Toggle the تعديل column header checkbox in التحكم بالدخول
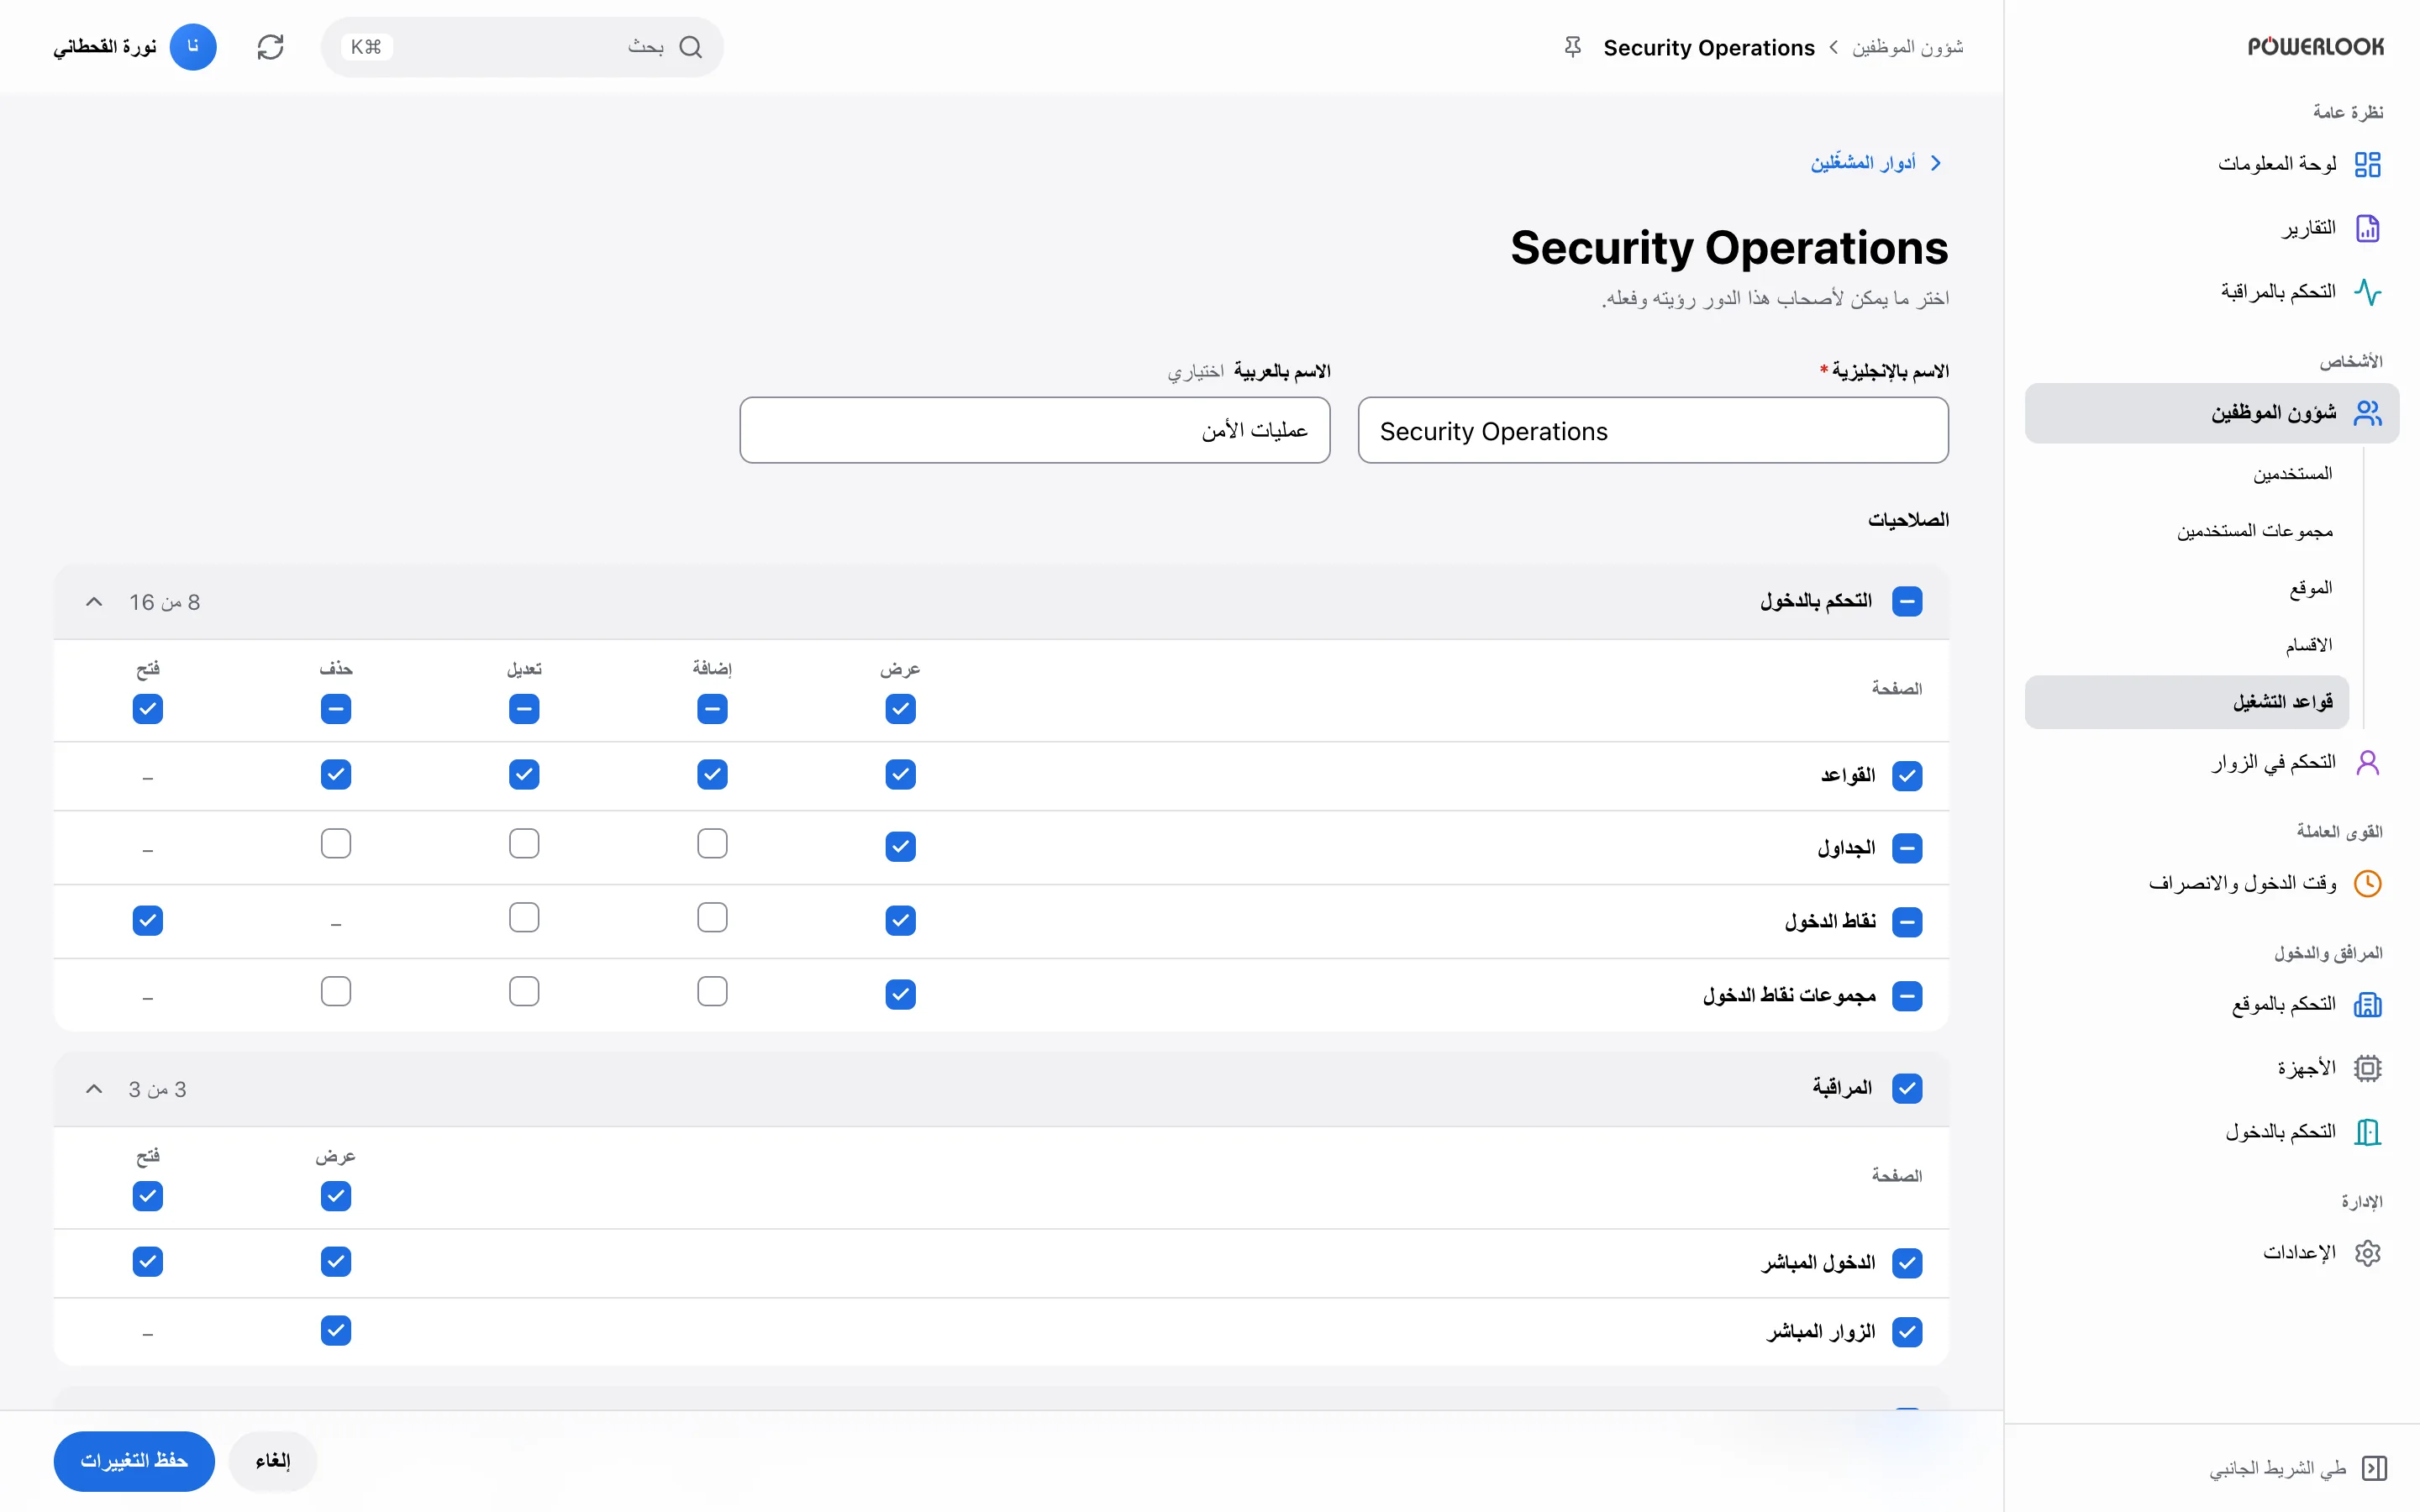 (524, 709)
